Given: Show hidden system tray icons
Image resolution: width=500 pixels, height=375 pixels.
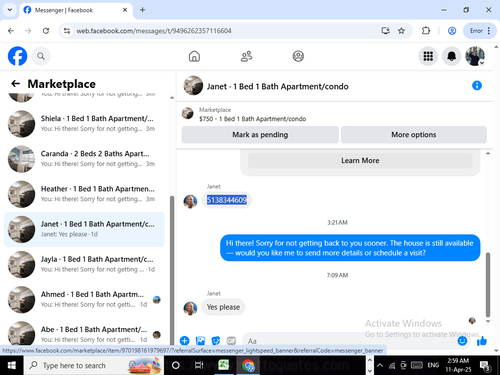Looking at the screenshot, I should pyautogui.click(x=380, y=365).
